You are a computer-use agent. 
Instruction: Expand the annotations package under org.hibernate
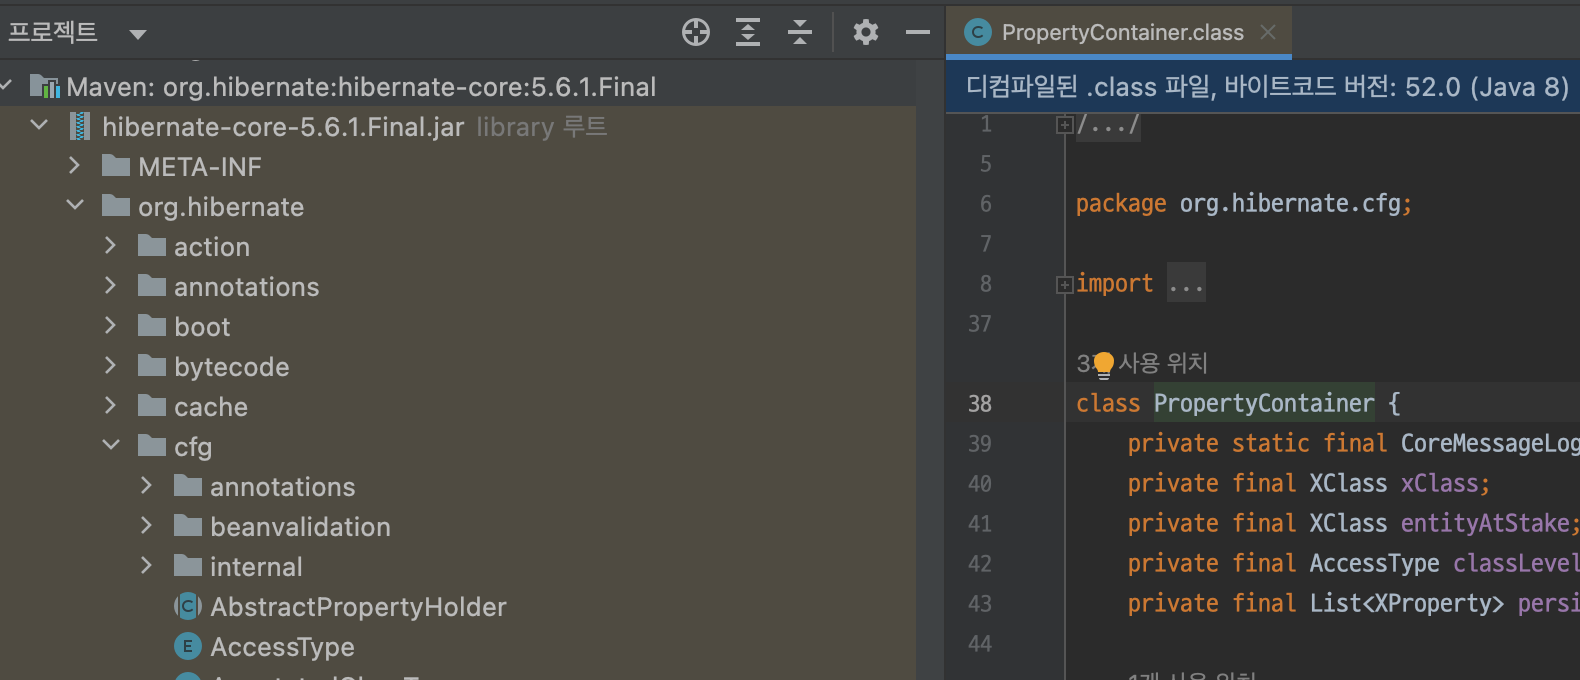point(110,286)
